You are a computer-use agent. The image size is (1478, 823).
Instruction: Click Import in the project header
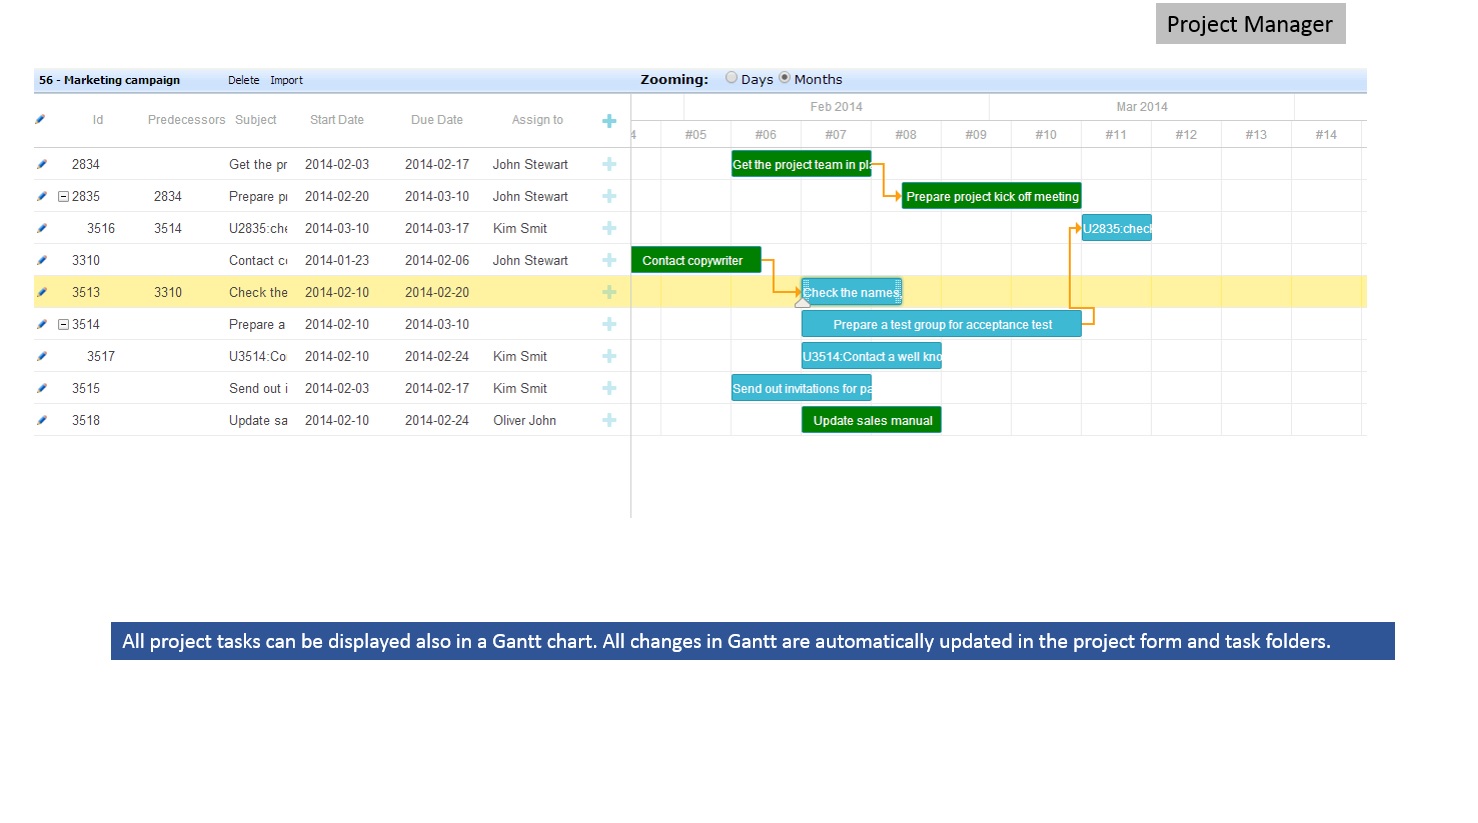pos(286,80)
